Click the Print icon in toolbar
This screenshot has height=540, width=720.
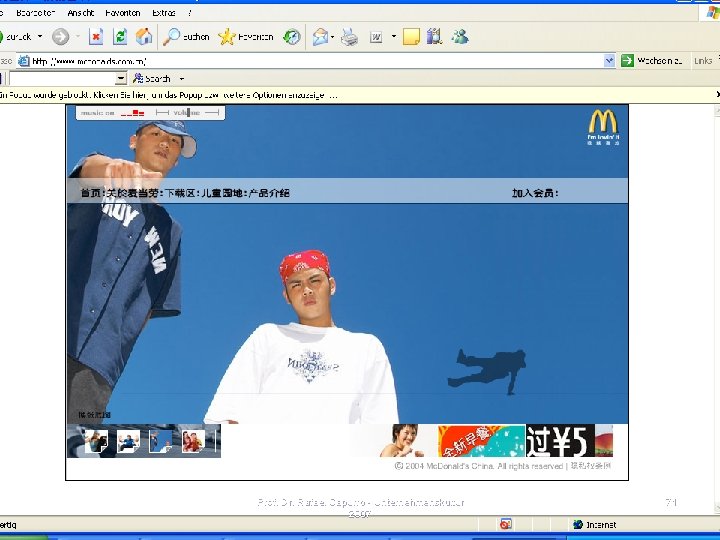click(x=349, y=37)
